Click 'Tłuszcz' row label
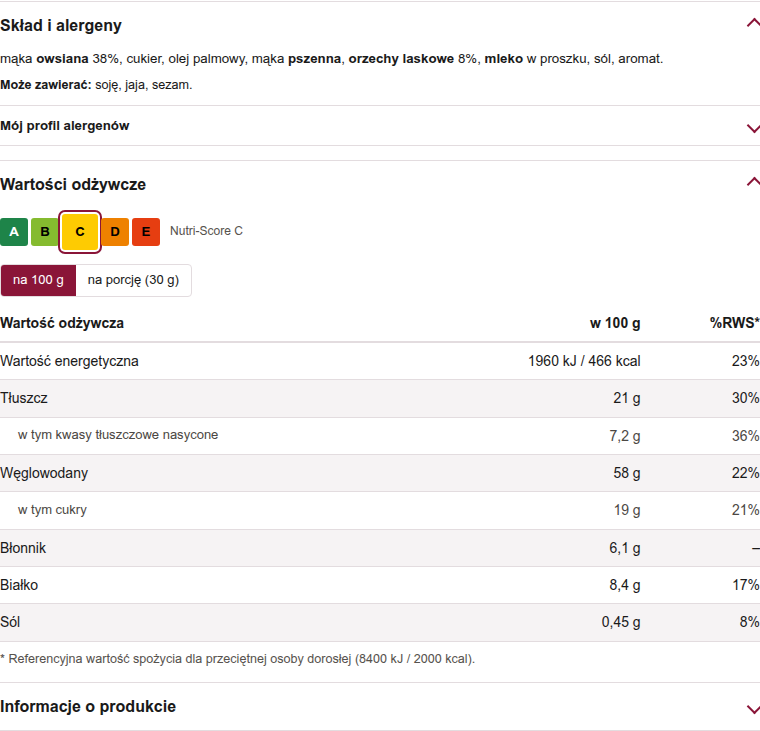 pos(24,398)
